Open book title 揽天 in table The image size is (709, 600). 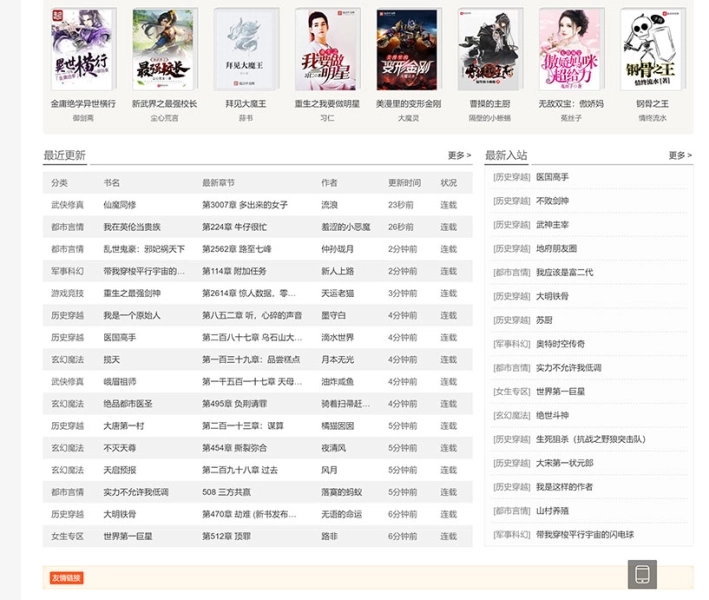click(112, 360)
